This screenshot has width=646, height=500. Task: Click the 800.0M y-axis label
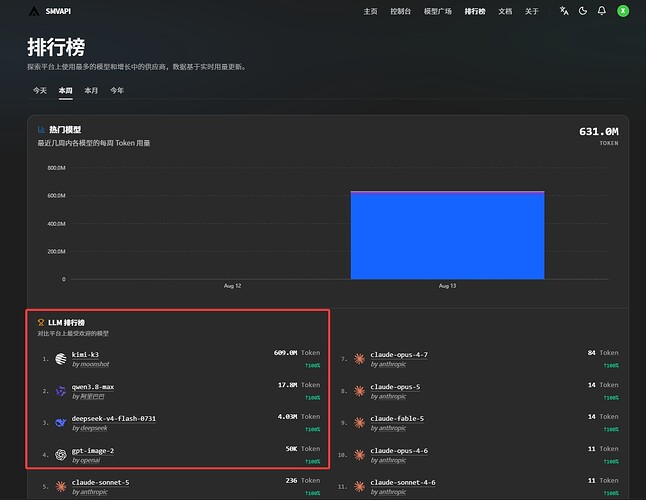click(56, 168)
